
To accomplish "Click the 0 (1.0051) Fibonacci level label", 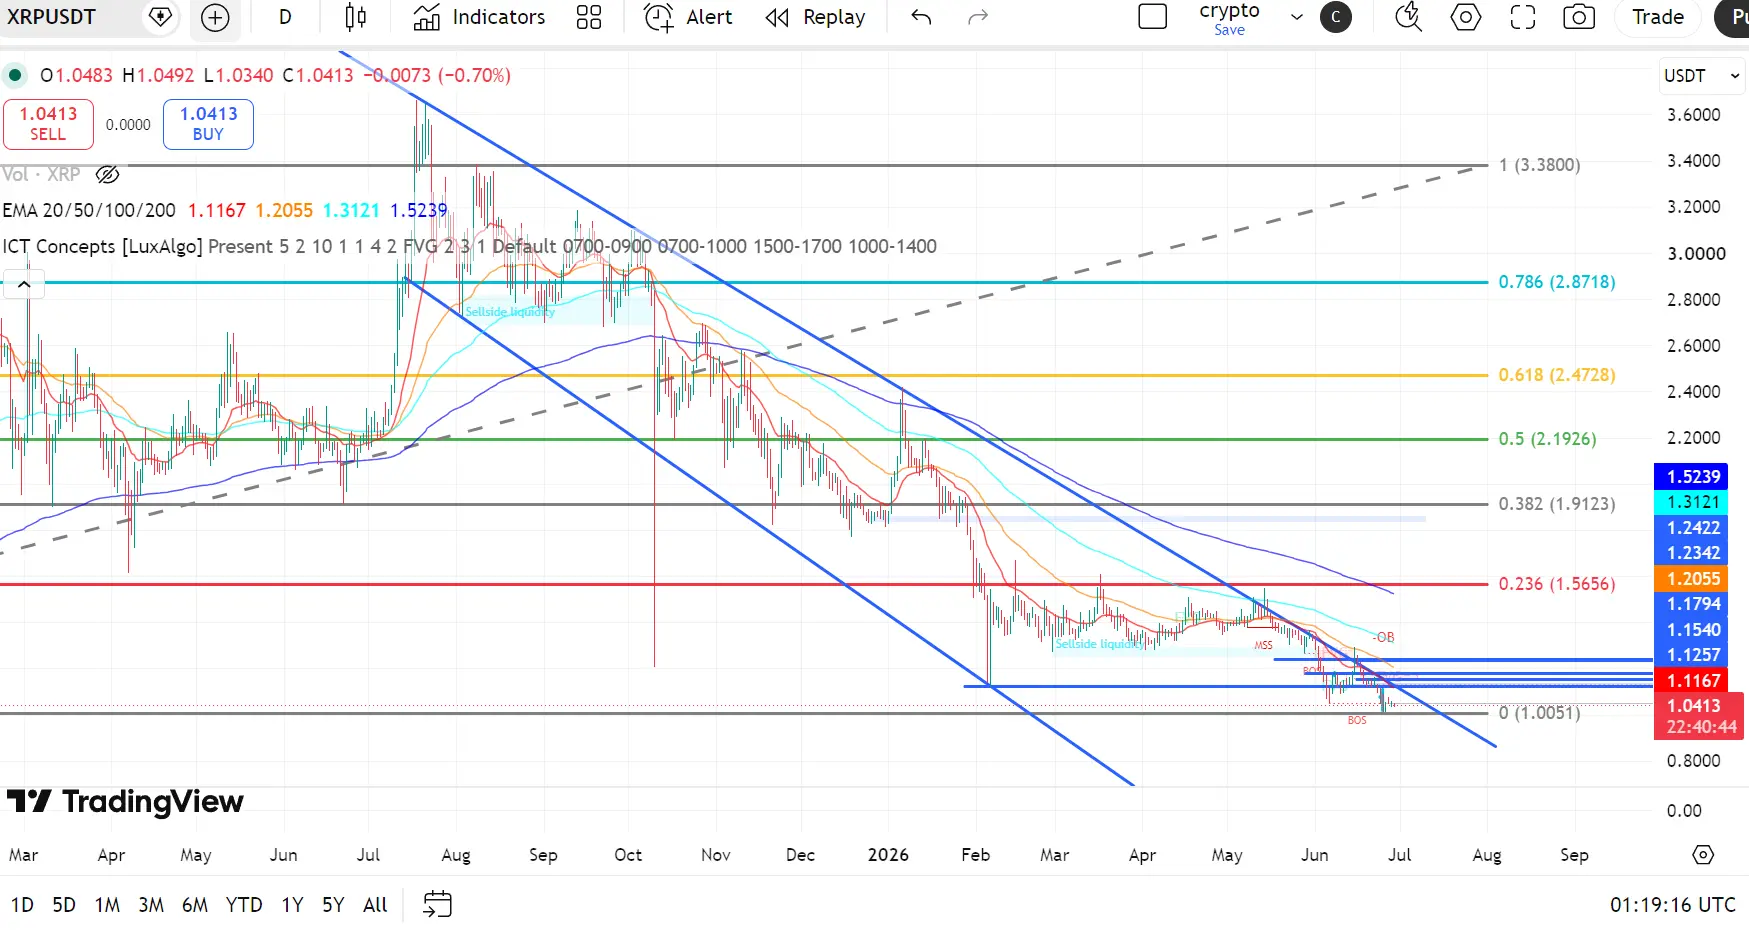I will coord(1539,713).
